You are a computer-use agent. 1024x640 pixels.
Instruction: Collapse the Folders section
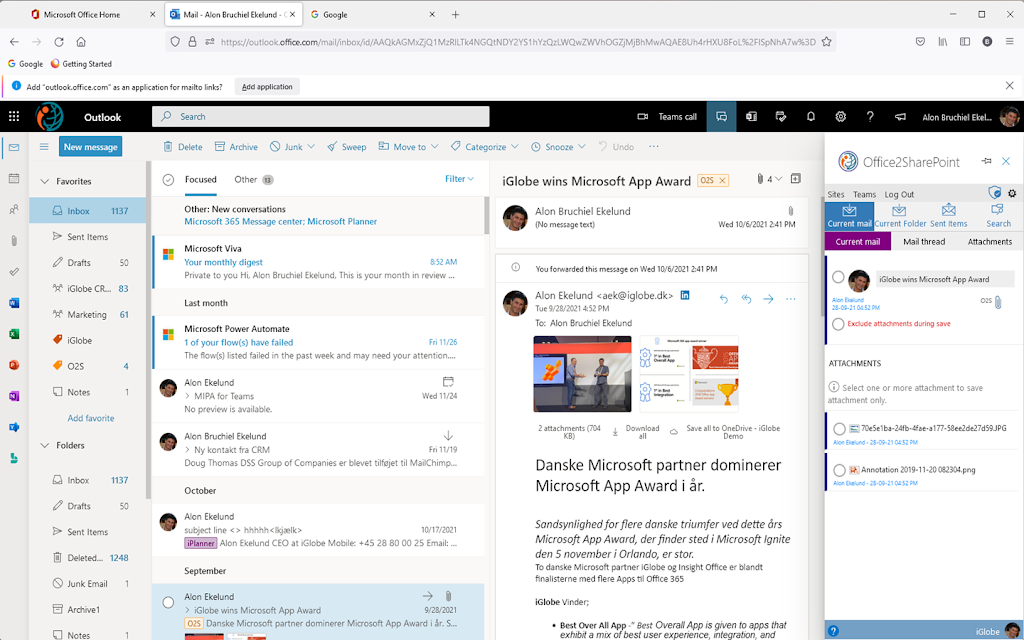(44, 445)
